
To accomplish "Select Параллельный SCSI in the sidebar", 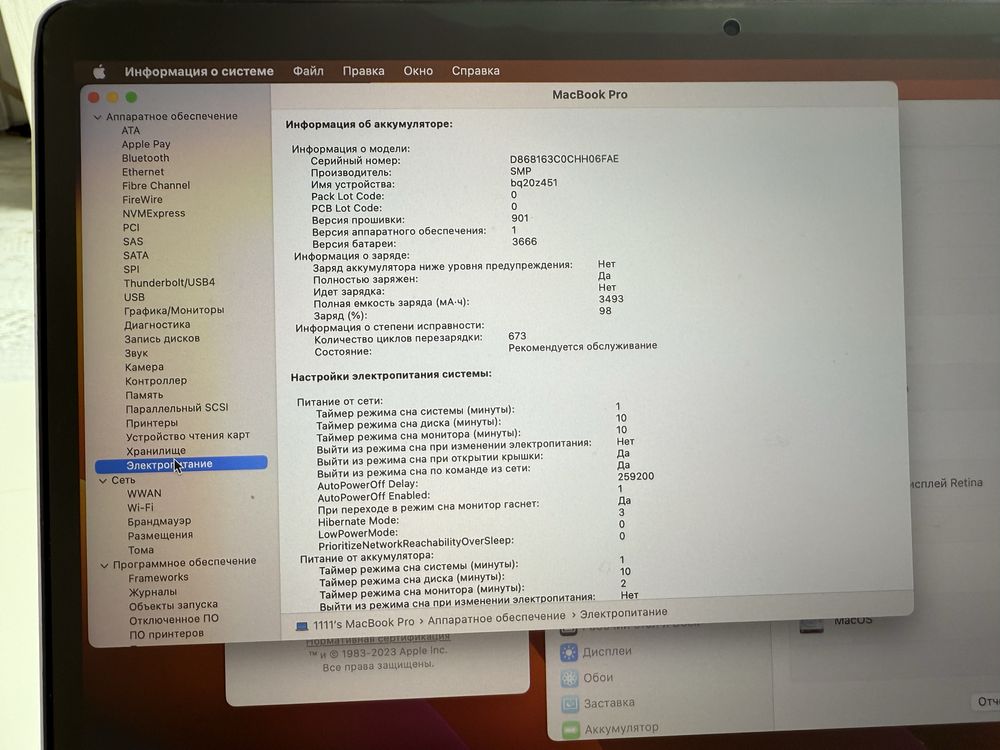I will coord(177,408).
